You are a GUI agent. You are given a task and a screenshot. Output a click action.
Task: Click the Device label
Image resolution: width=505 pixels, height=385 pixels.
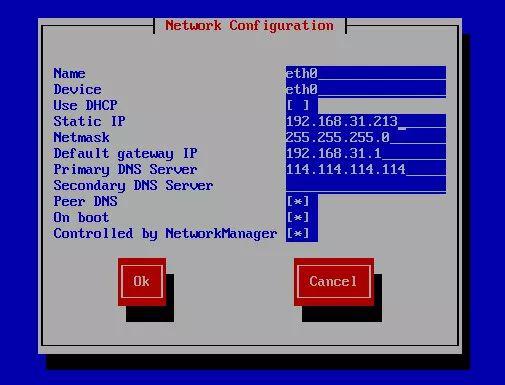[77, 89]
